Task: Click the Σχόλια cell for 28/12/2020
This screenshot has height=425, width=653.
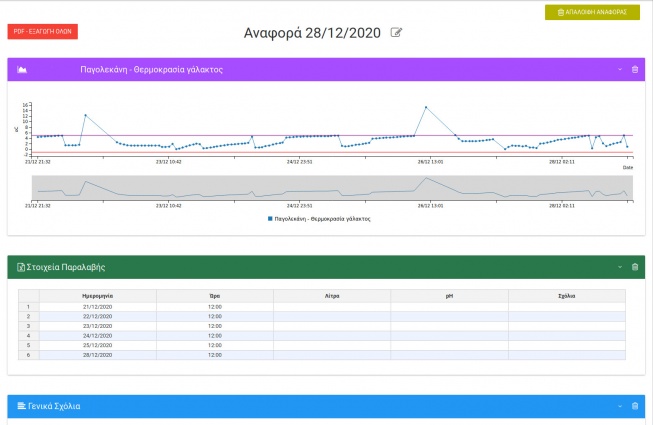Action: tap(566, 355)
